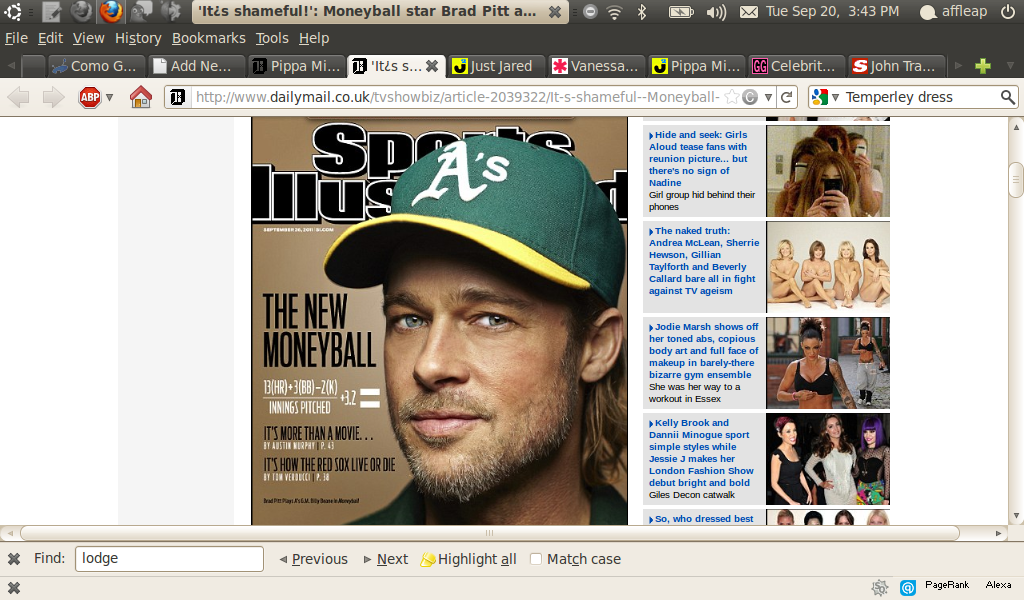The image size is (1024, 600).
Task: Switch to the John Tra... tab
Action: tap(897, 66)
